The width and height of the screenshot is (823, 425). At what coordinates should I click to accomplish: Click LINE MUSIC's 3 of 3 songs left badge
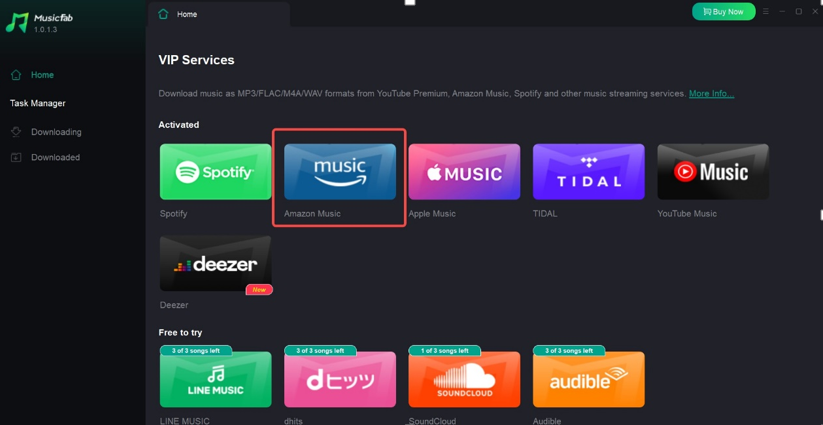[x=196, y=351]
